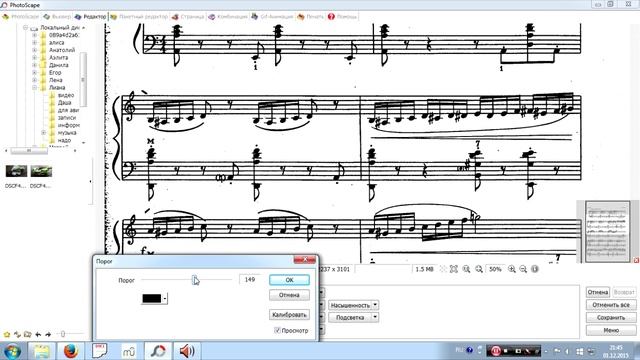Click the favorites star icon
The width and height of the screenshot is (640, 360).
(x=7, y=334)
